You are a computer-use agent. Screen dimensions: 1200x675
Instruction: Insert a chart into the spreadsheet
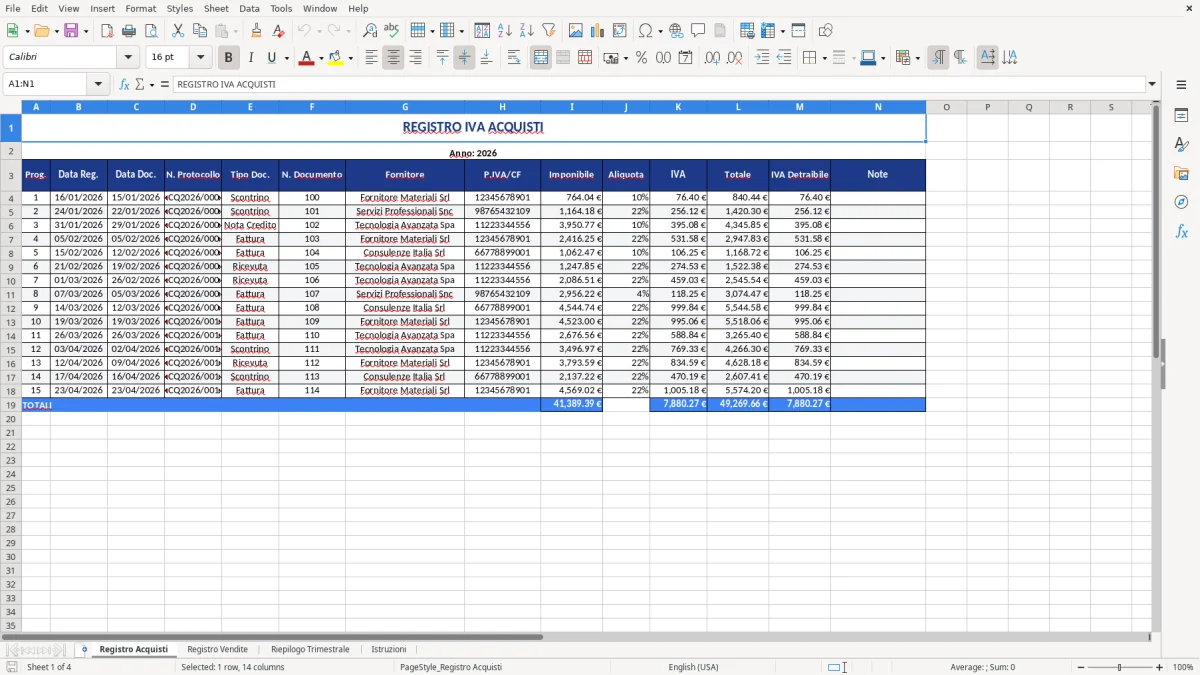pyautogui.click(x=597, y=30)
